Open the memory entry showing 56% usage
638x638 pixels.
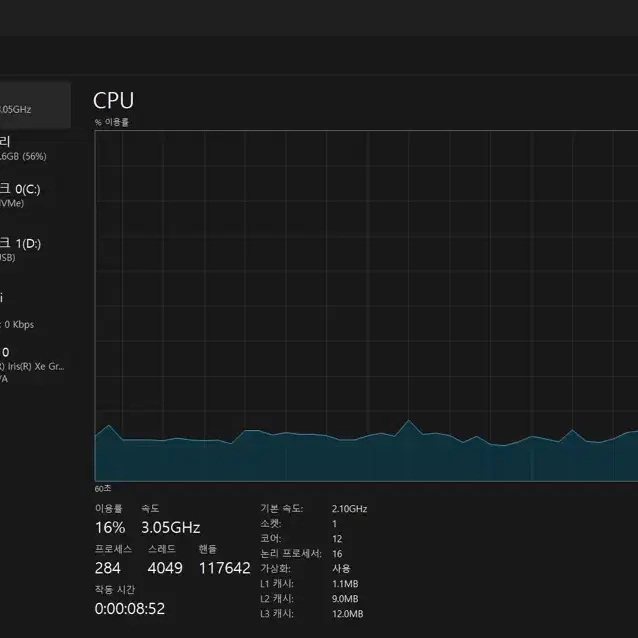pyautogui.click(x=35, y=149)
